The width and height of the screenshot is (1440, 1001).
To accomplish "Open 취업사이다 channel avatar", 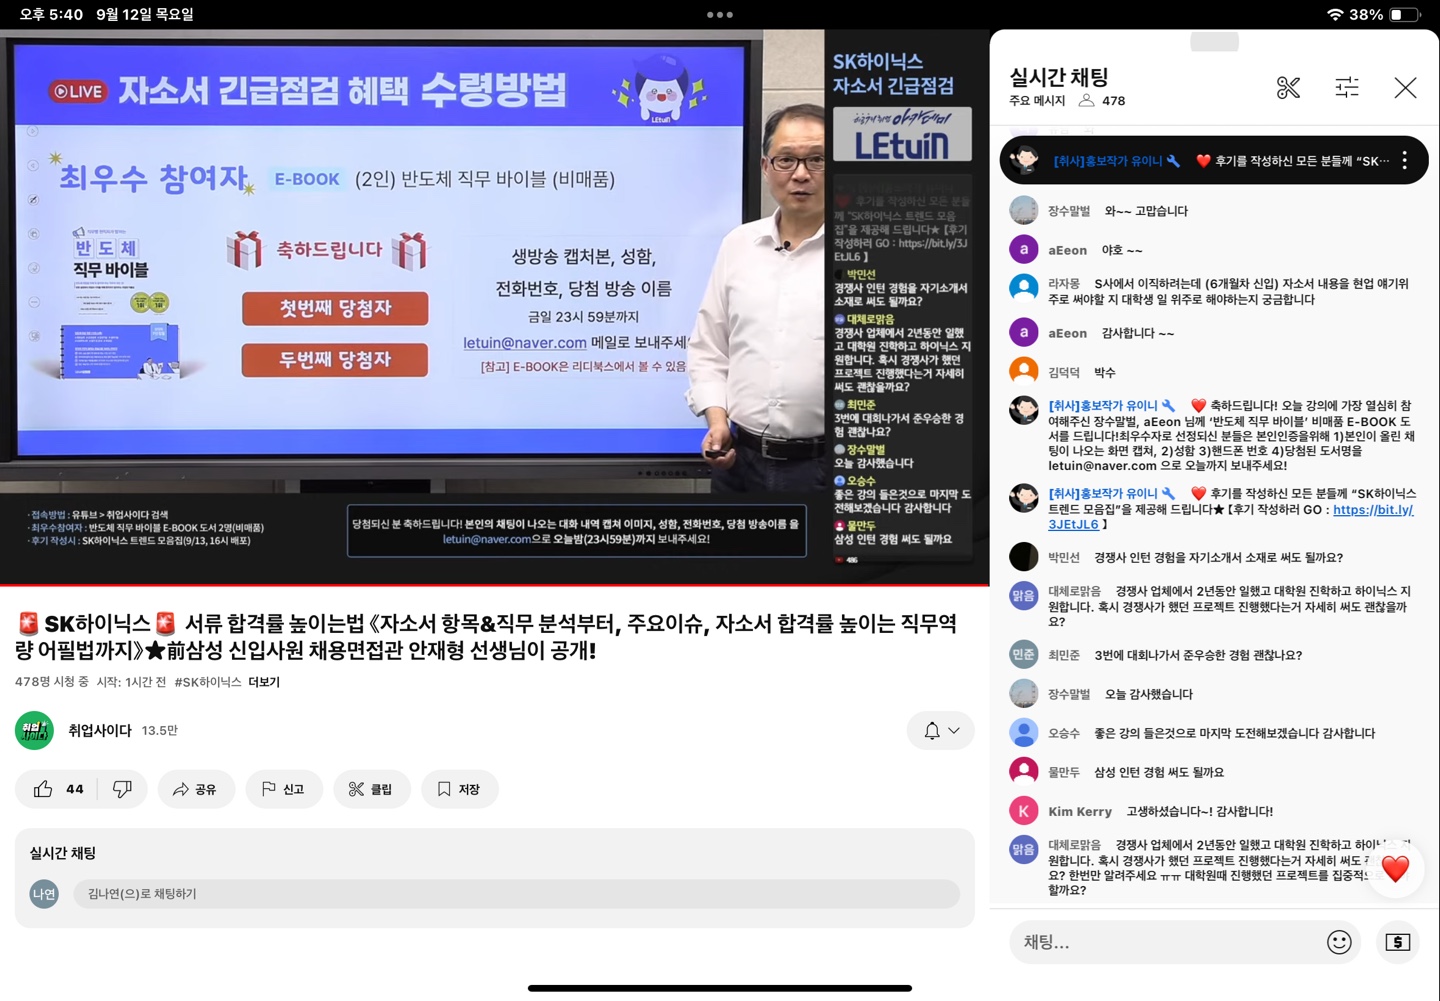I will [x=34, y=731].
